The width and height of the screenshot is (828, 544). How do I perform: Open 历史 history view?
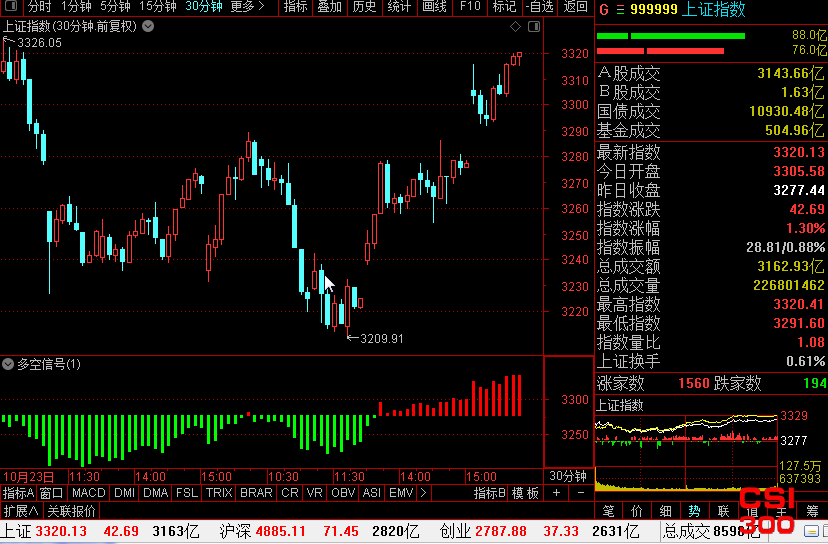pyautogui.click(x=364, y=6)
